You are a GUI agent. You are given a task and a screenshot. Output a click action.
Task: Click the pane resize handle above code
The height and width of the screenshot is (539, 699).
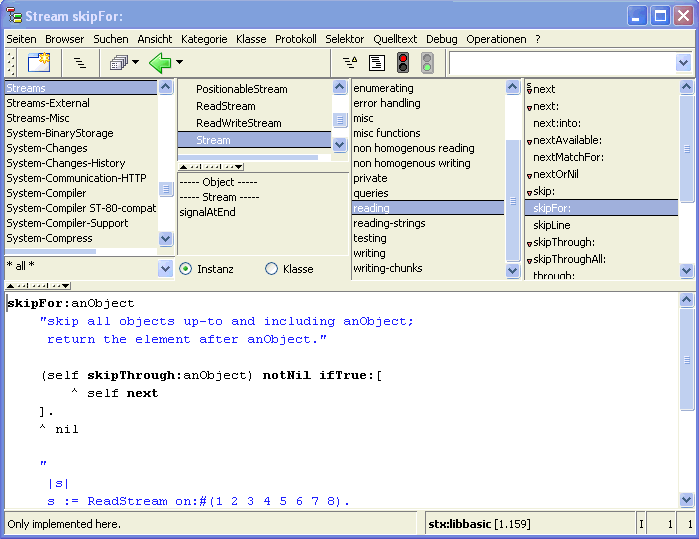coord(38,286)
